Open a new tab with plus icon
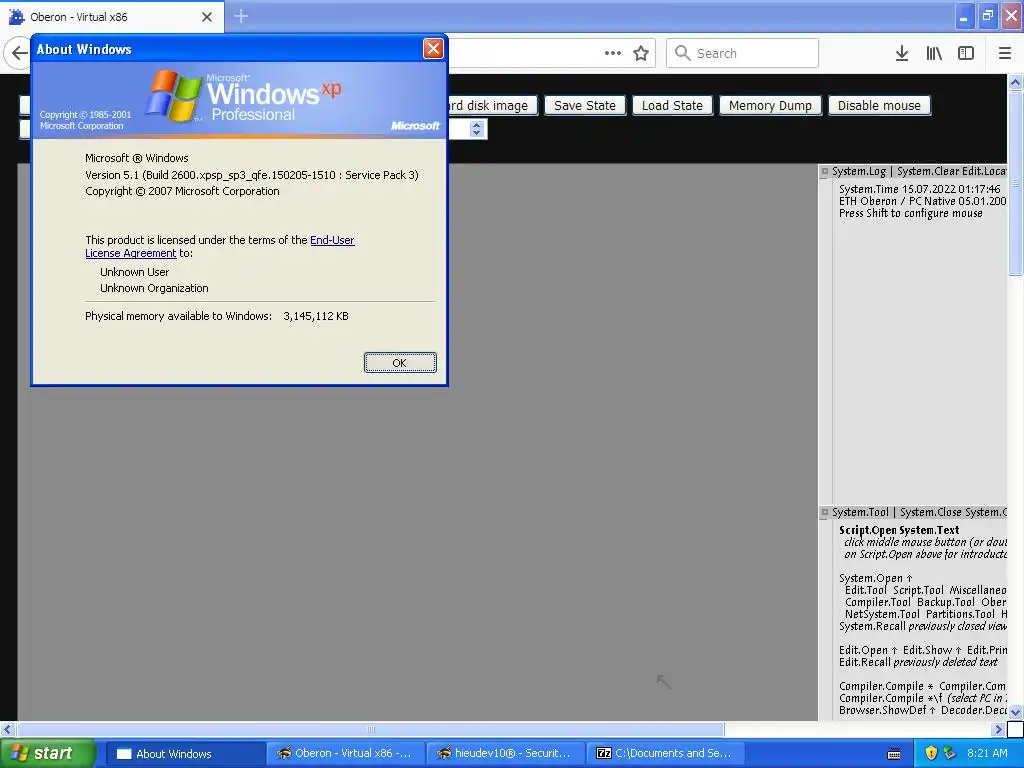The width and height of the screenshot is (1024, 768). [x=241, y=16]
